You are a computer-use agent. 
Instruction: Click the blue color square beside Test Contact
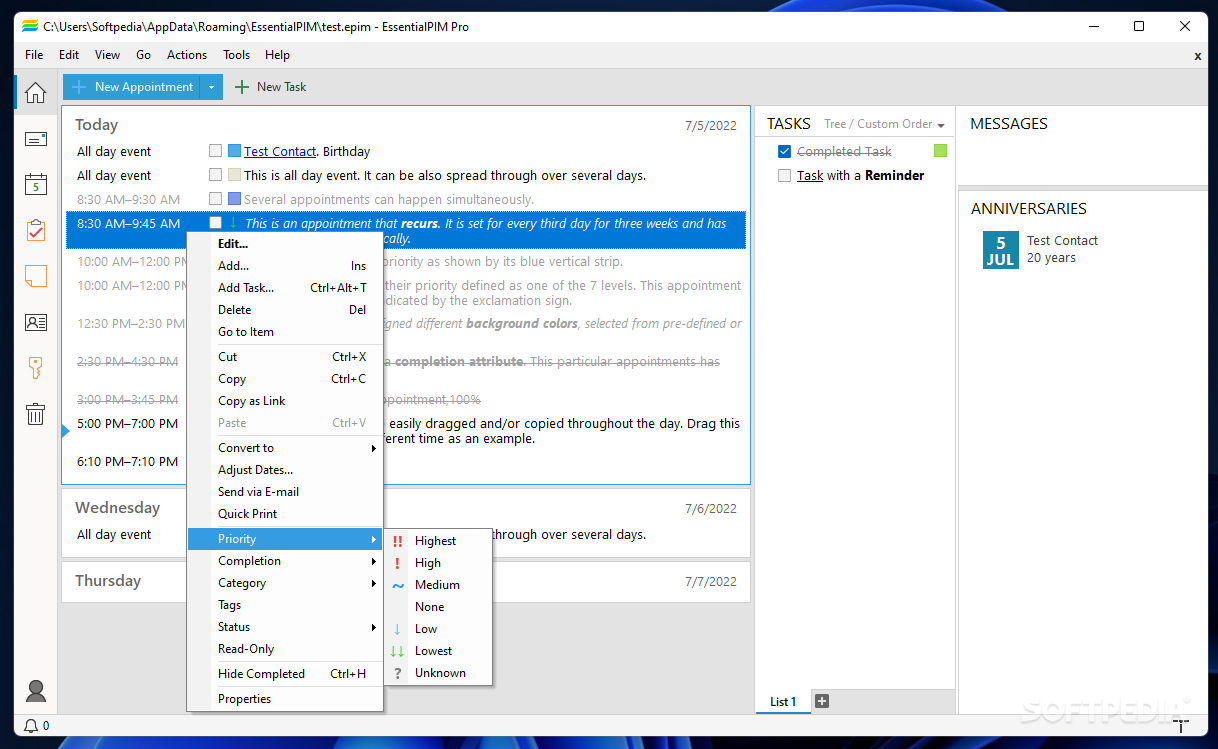pyautogui.click(x=234, y=151)
